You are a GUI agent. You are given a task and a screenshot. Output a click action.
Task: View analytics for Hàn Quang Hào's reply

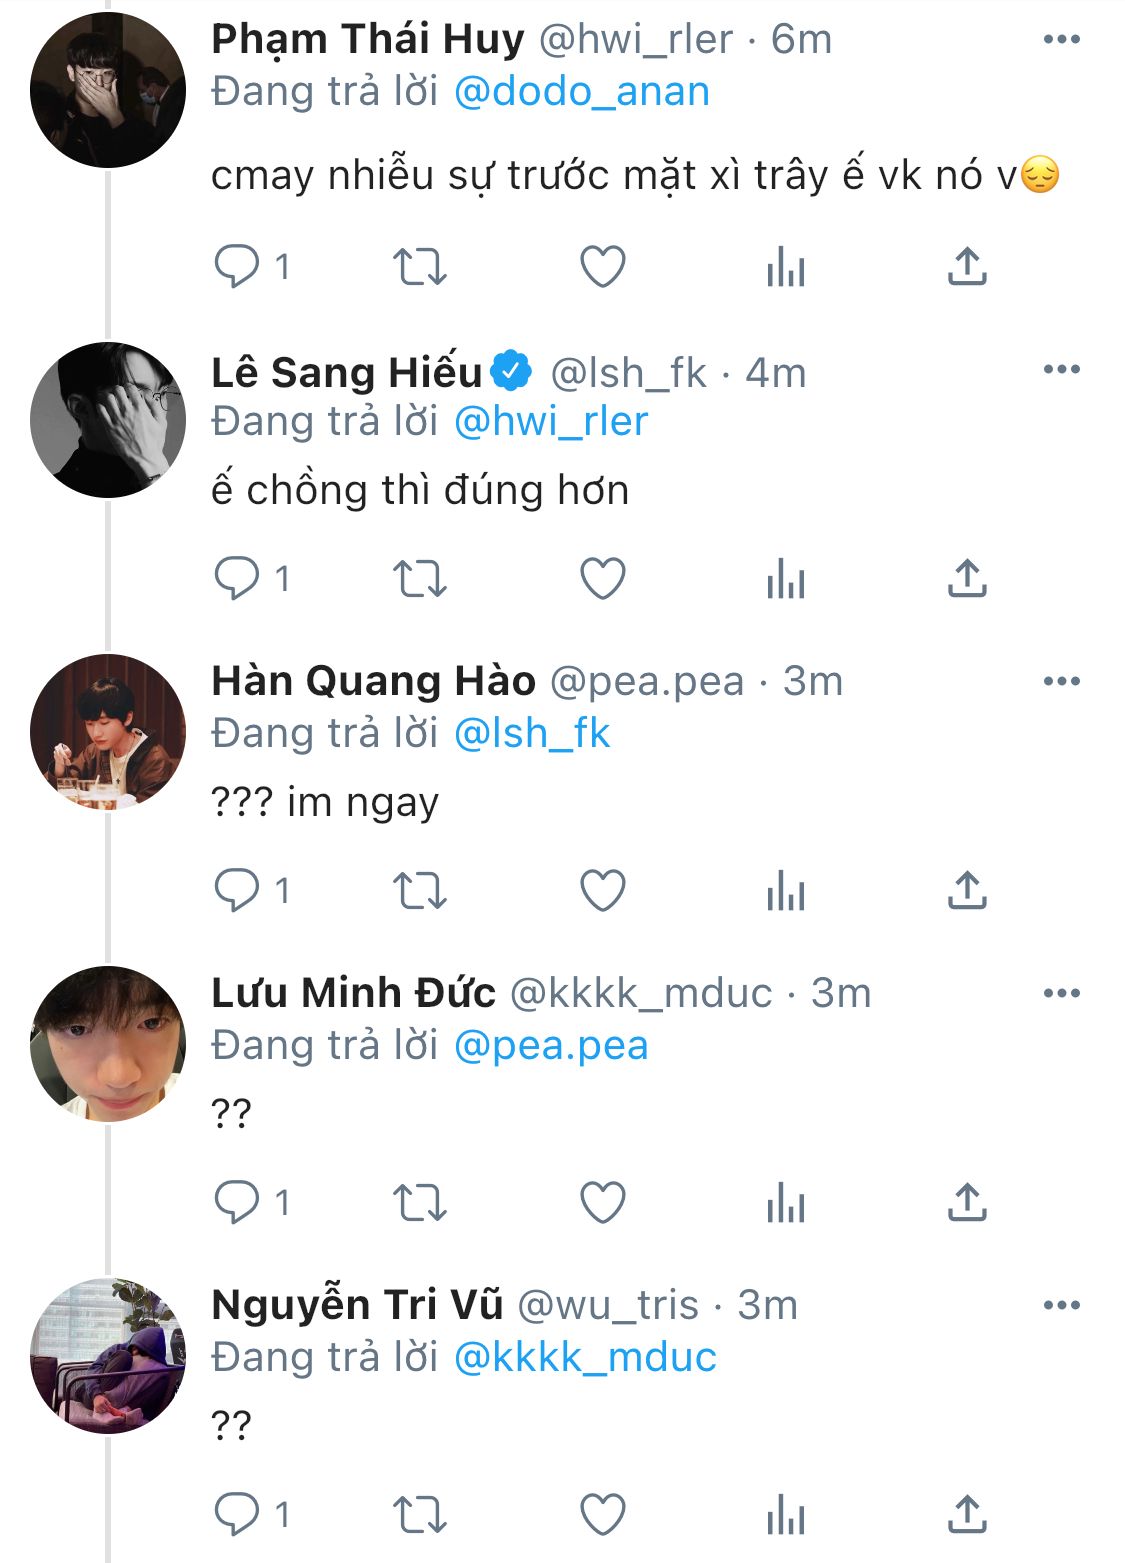coord(786,891)
